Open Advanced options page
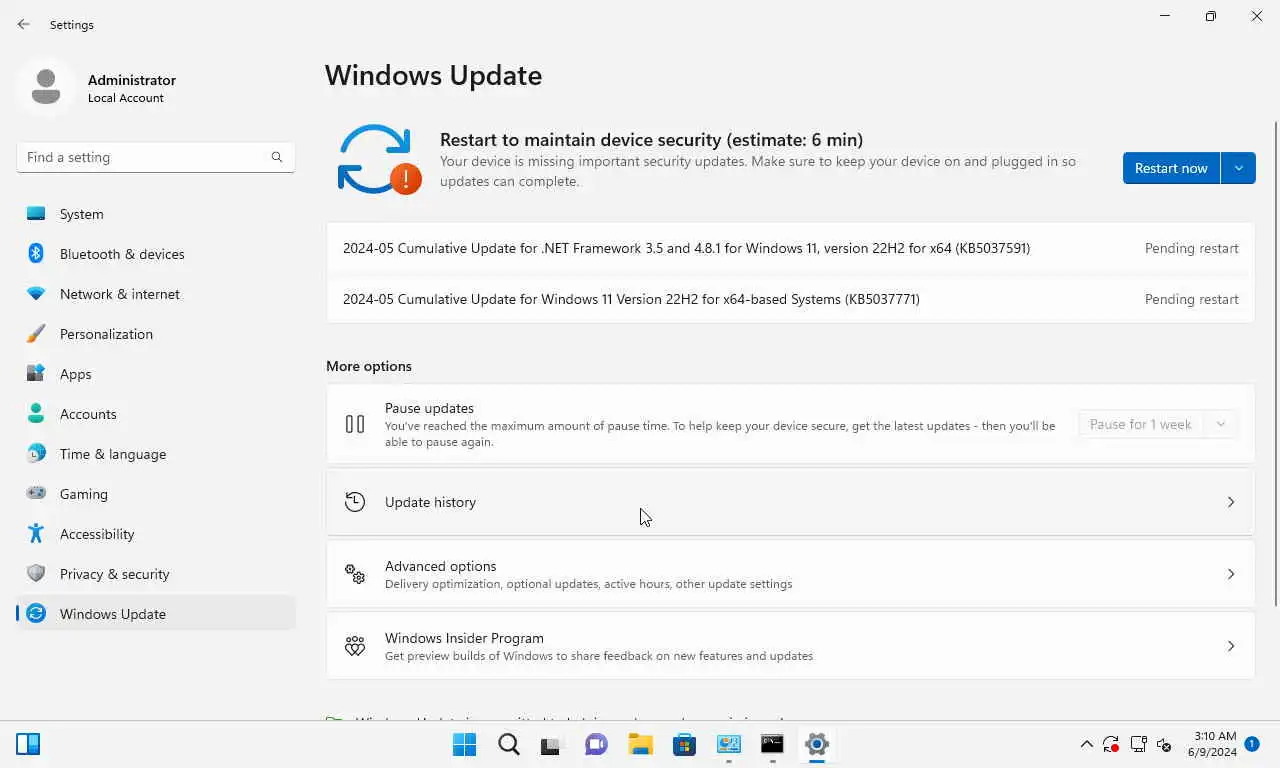The height and width of the screenshot is (768, 1280). (x=790, y=574)
